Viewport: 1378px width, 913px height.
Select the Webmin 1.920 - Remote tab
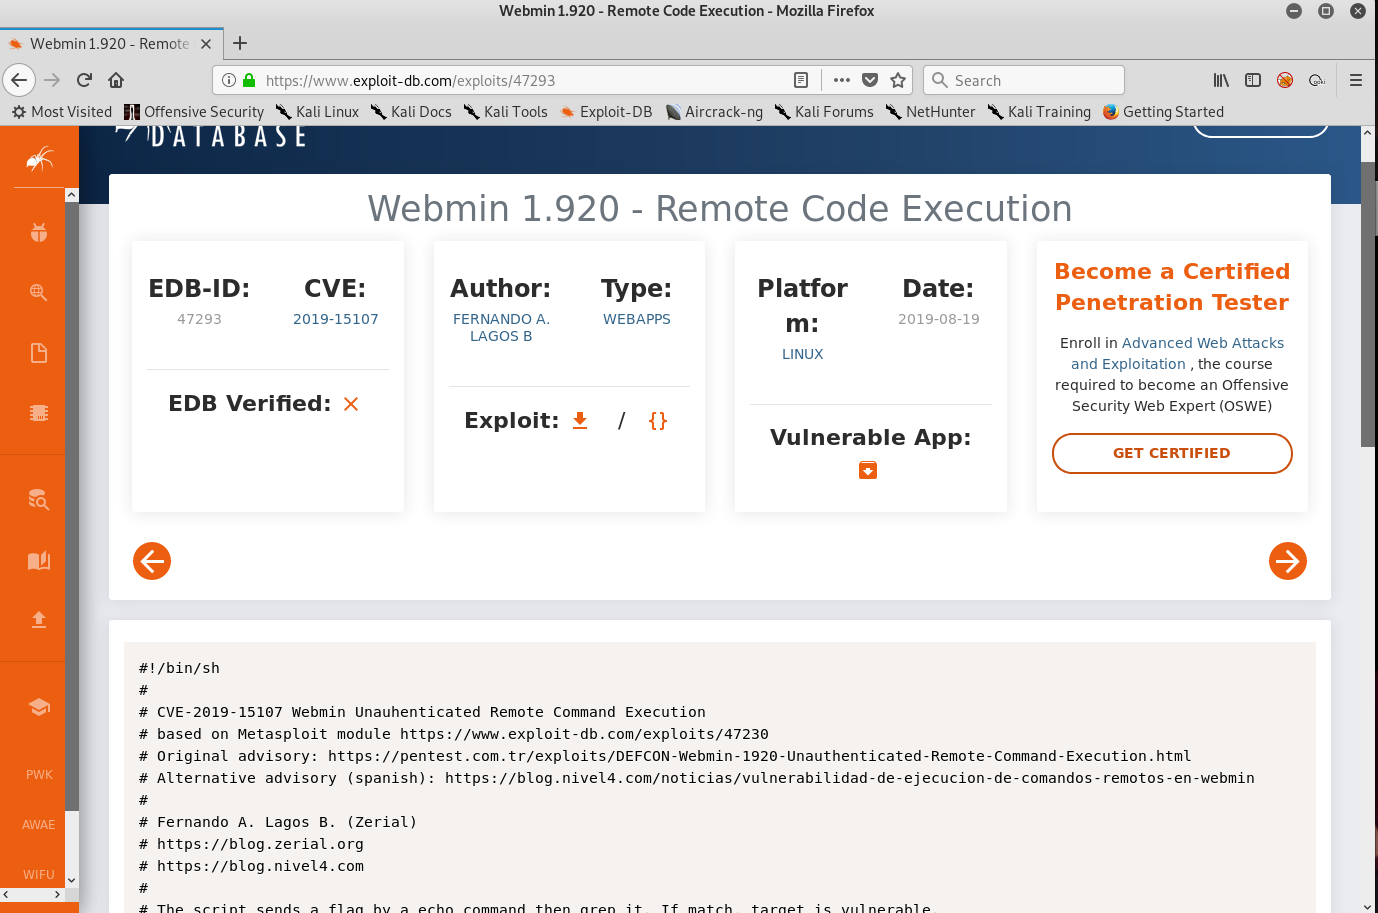tap(110, 44)
